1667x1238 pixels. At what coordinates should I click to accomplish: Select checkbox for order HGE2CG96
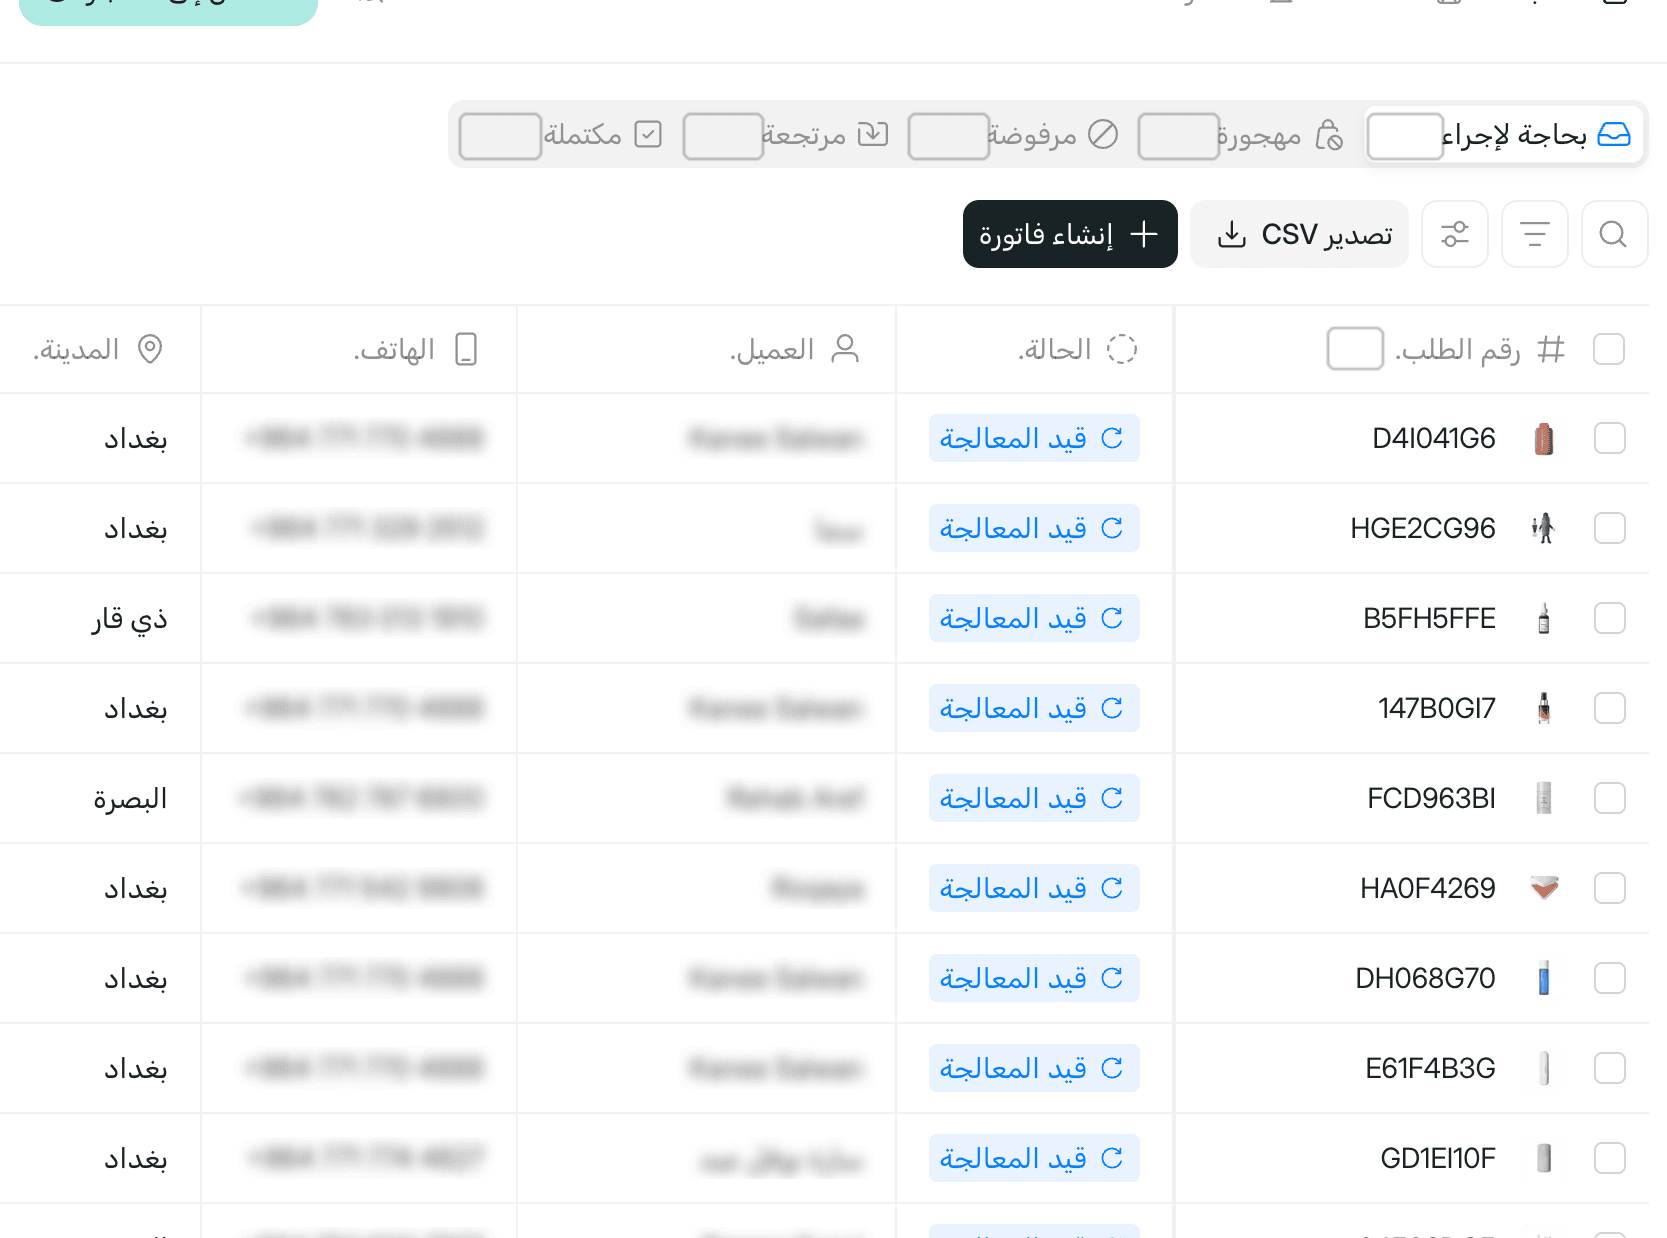tap(1609, 528)
